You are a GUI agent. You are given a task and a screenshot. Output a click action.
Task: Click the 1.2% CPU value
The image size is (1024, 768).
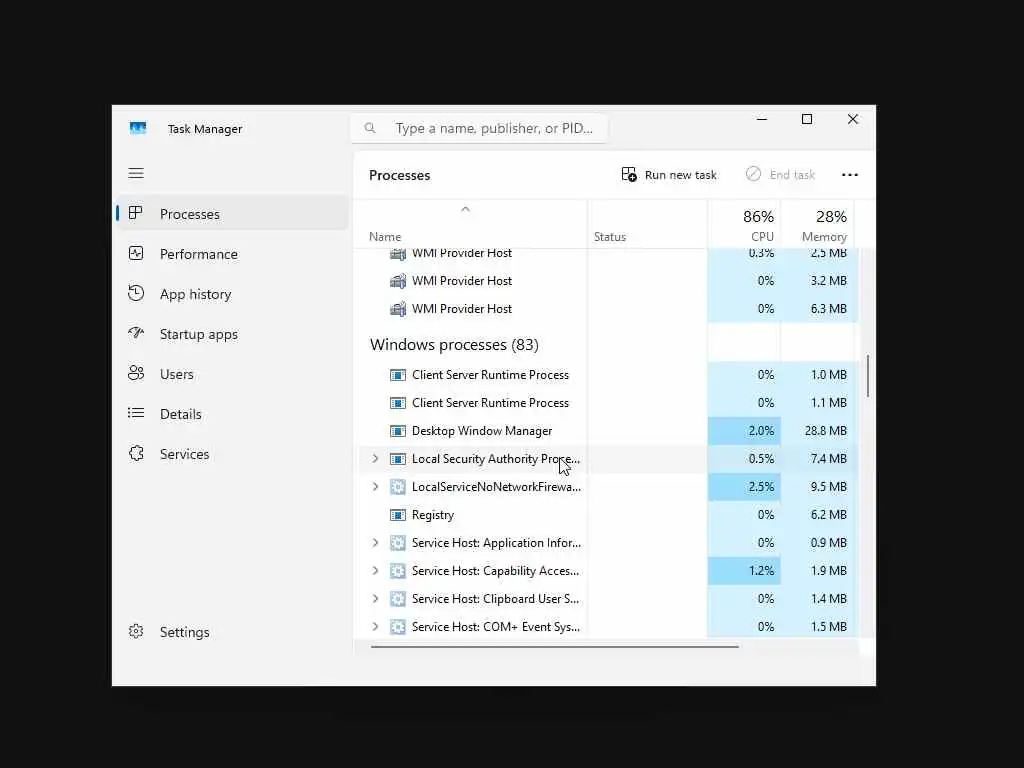point(761,571)
